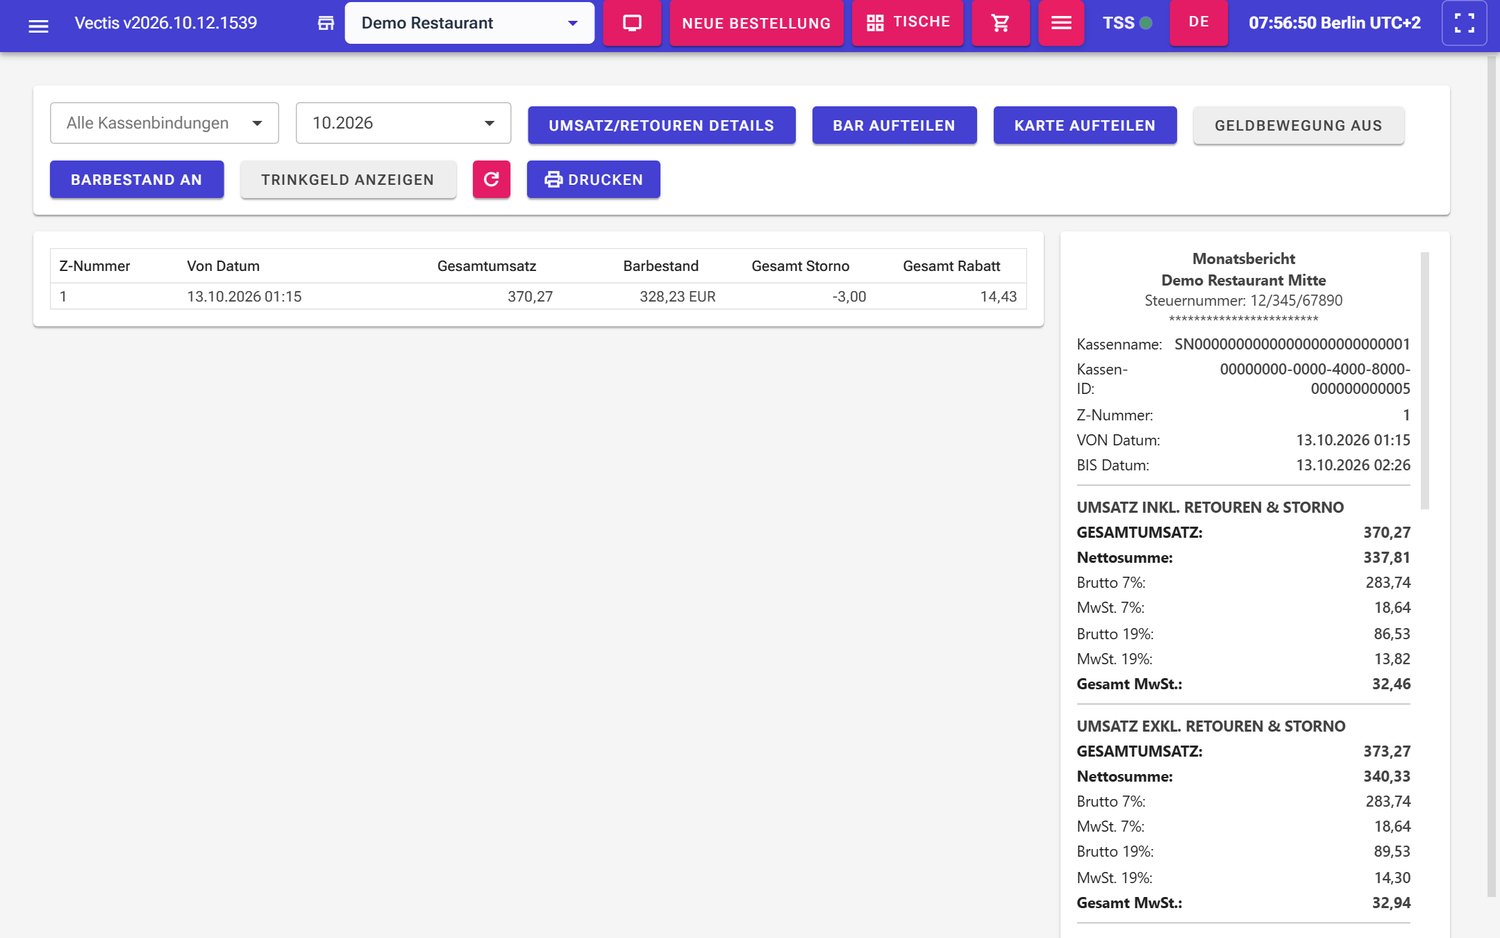The width and height of the screenshot is (1500, 938).
Task: Click the report panel scrollbar
Action: tap(1425, 380)
